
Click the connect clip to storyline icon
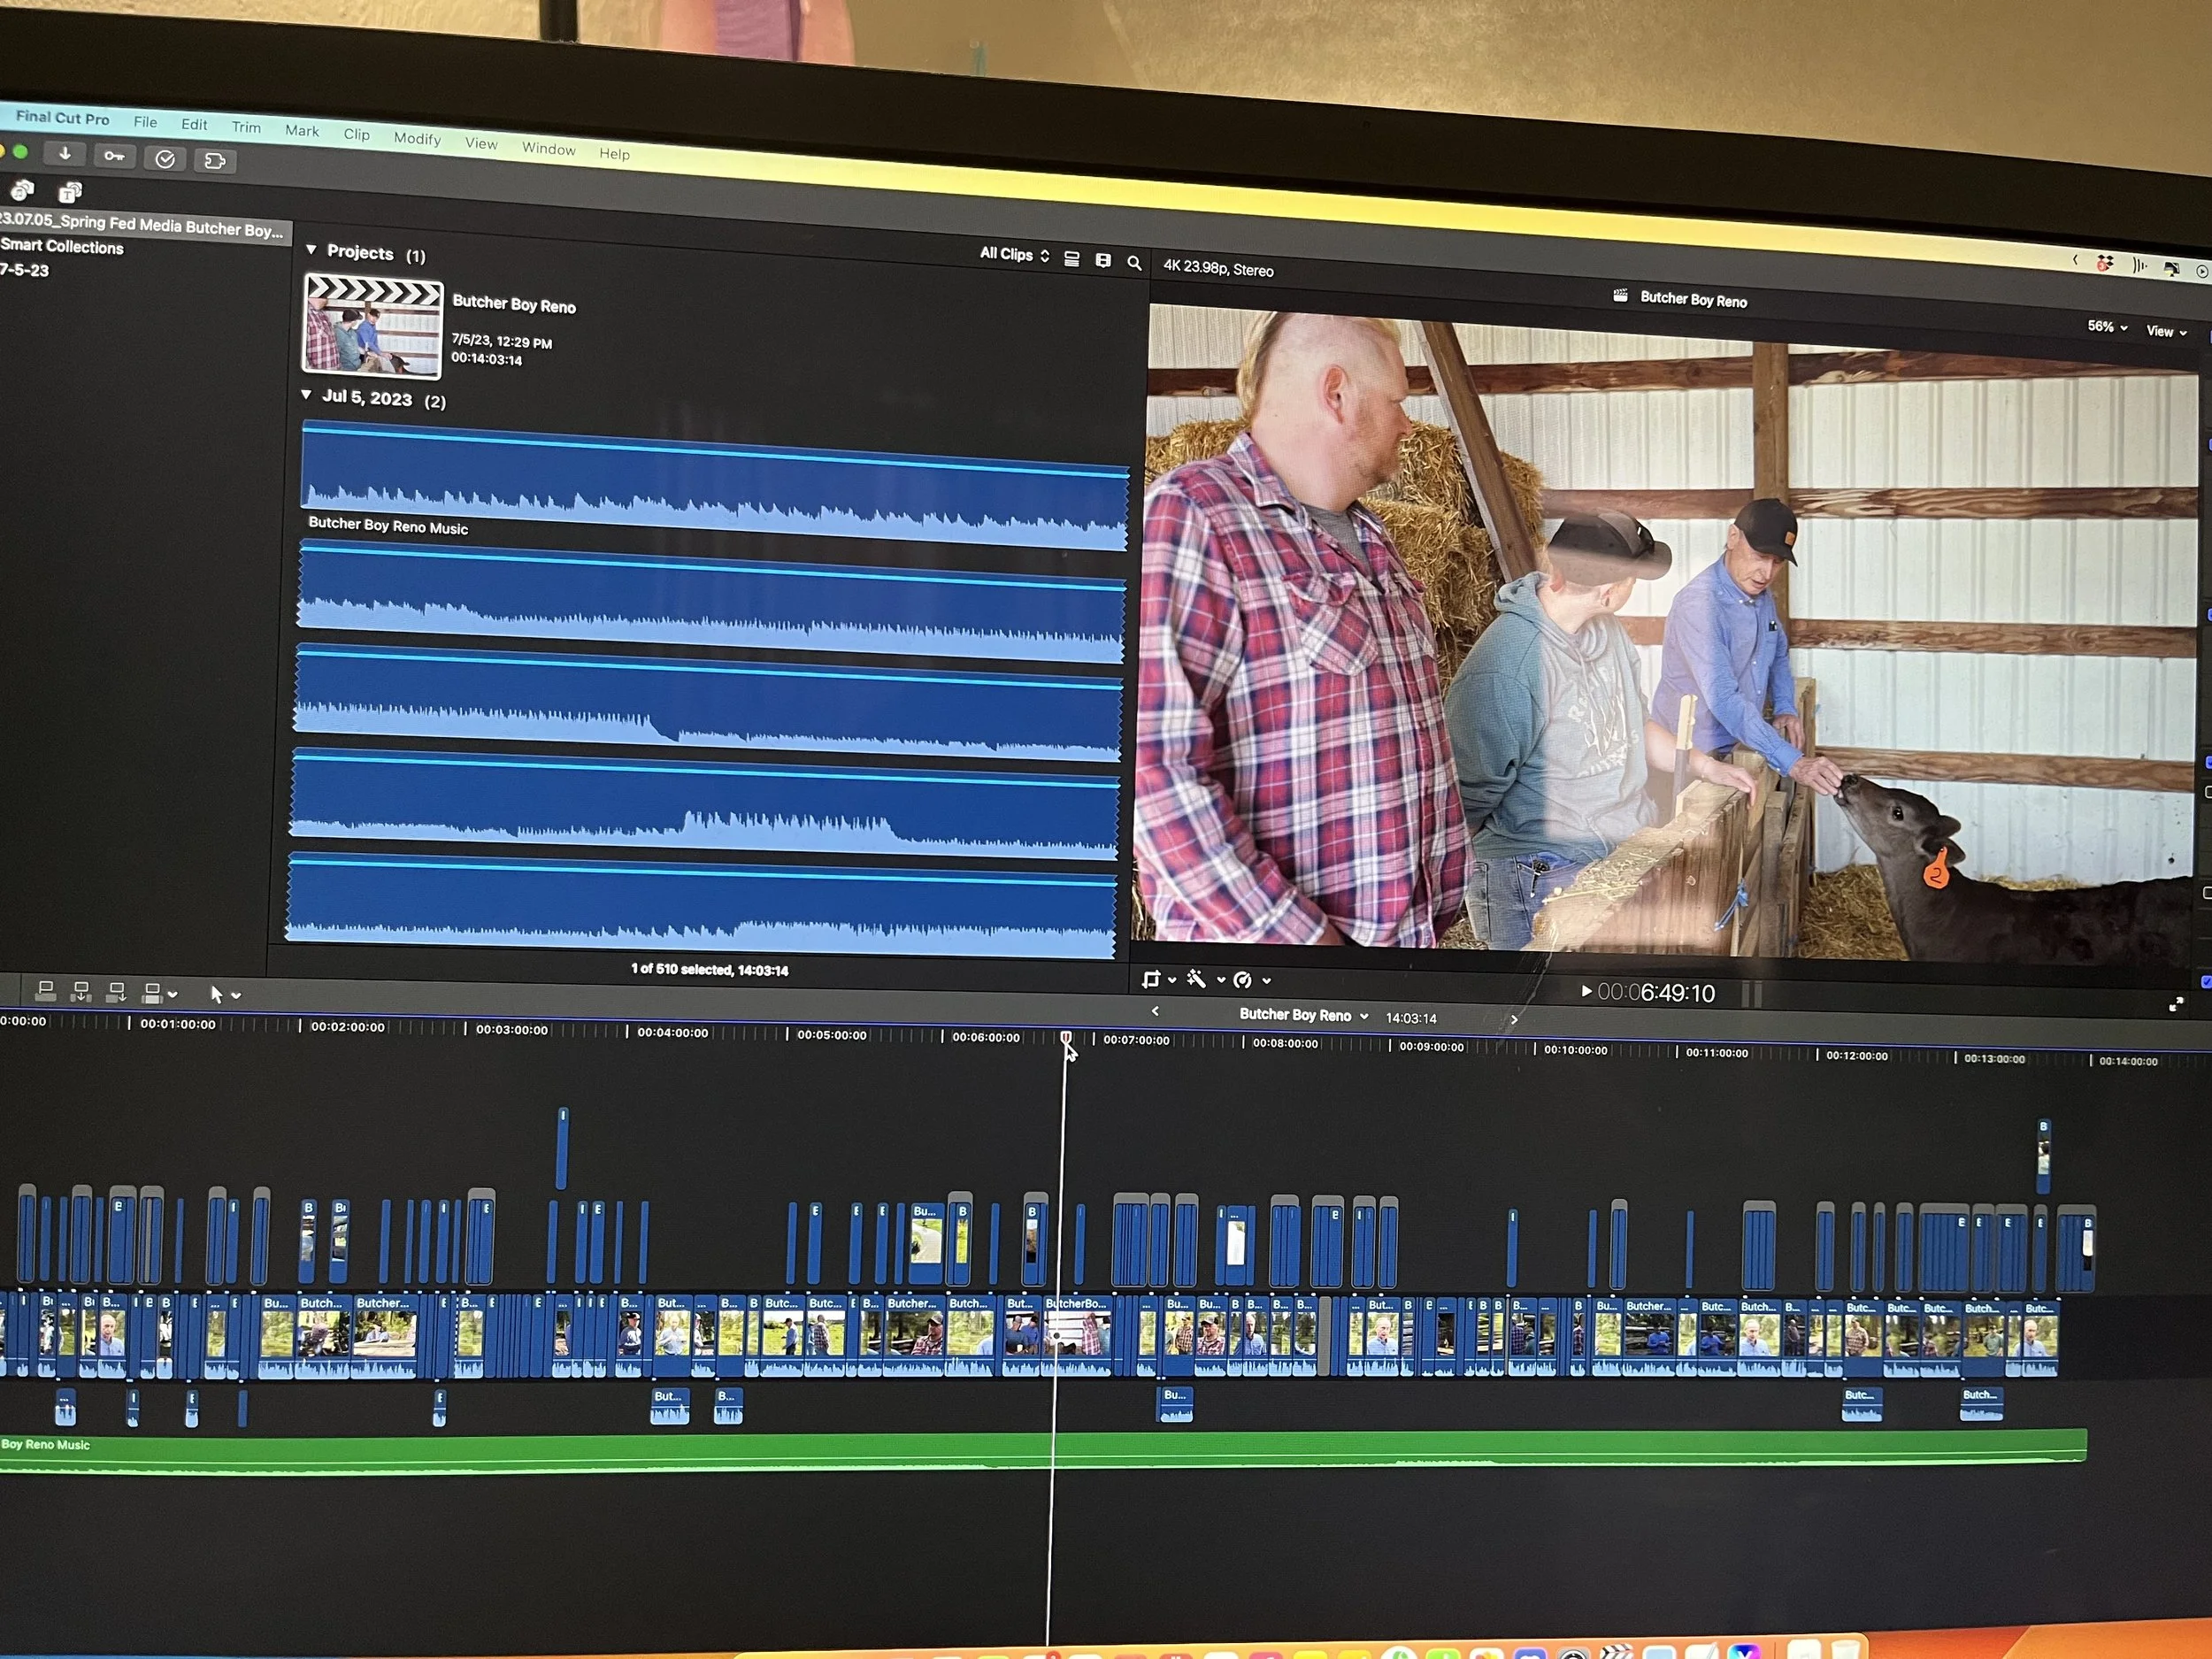pyautogui.click(x=46, y=991)
